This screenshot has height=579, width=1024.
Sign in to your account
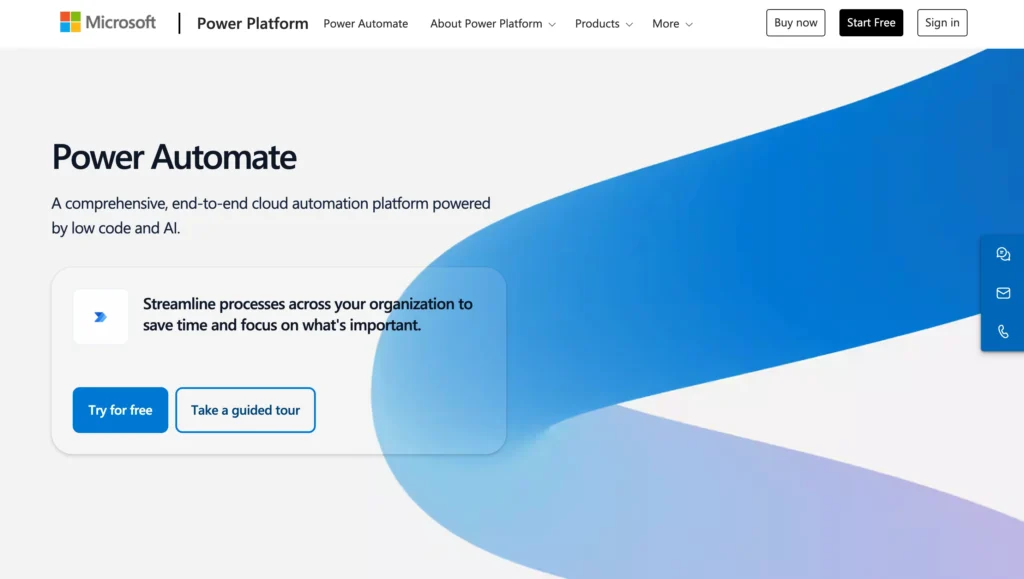pos(941,22)
